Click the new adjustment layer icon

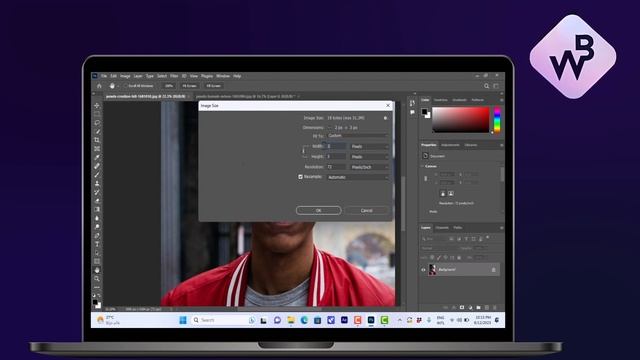(470, 307)
